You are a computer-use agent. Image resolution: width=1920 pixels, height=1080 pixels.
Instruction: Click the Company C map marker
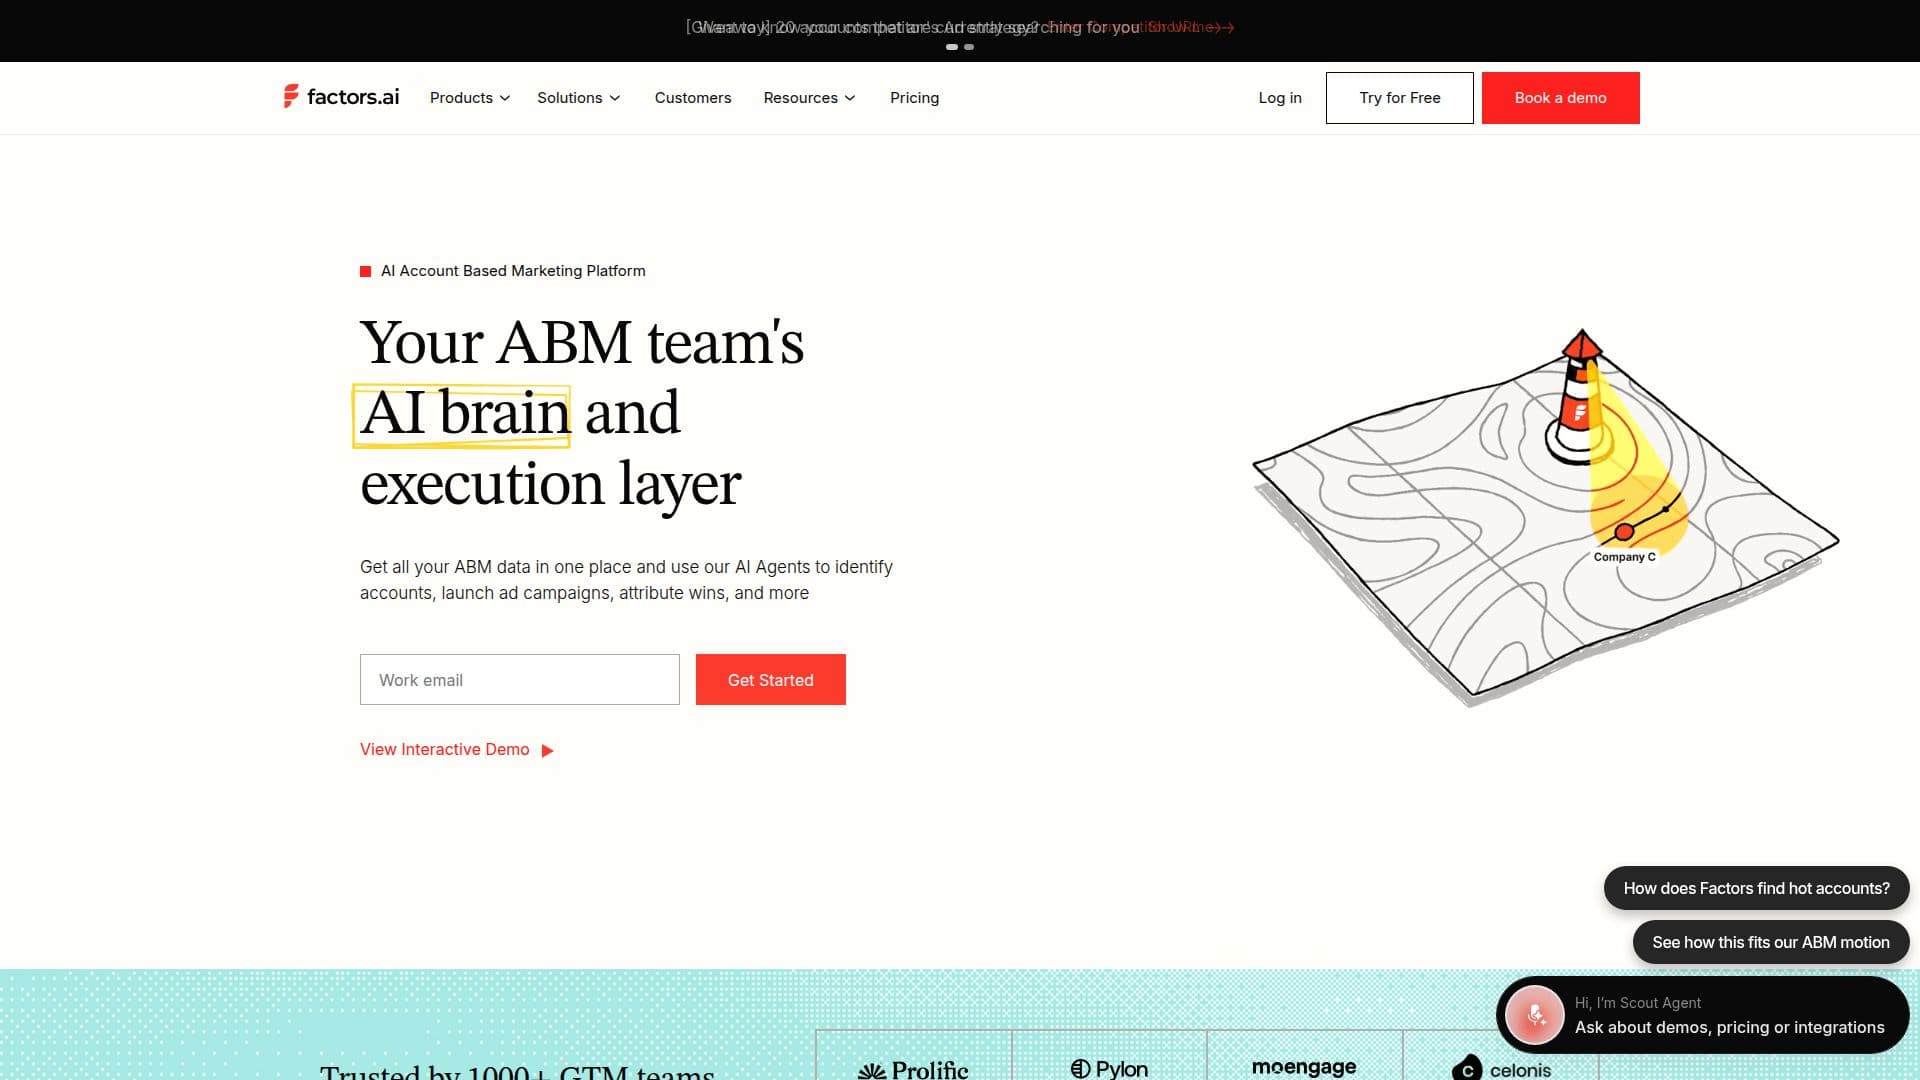[x=1625, y=532]
